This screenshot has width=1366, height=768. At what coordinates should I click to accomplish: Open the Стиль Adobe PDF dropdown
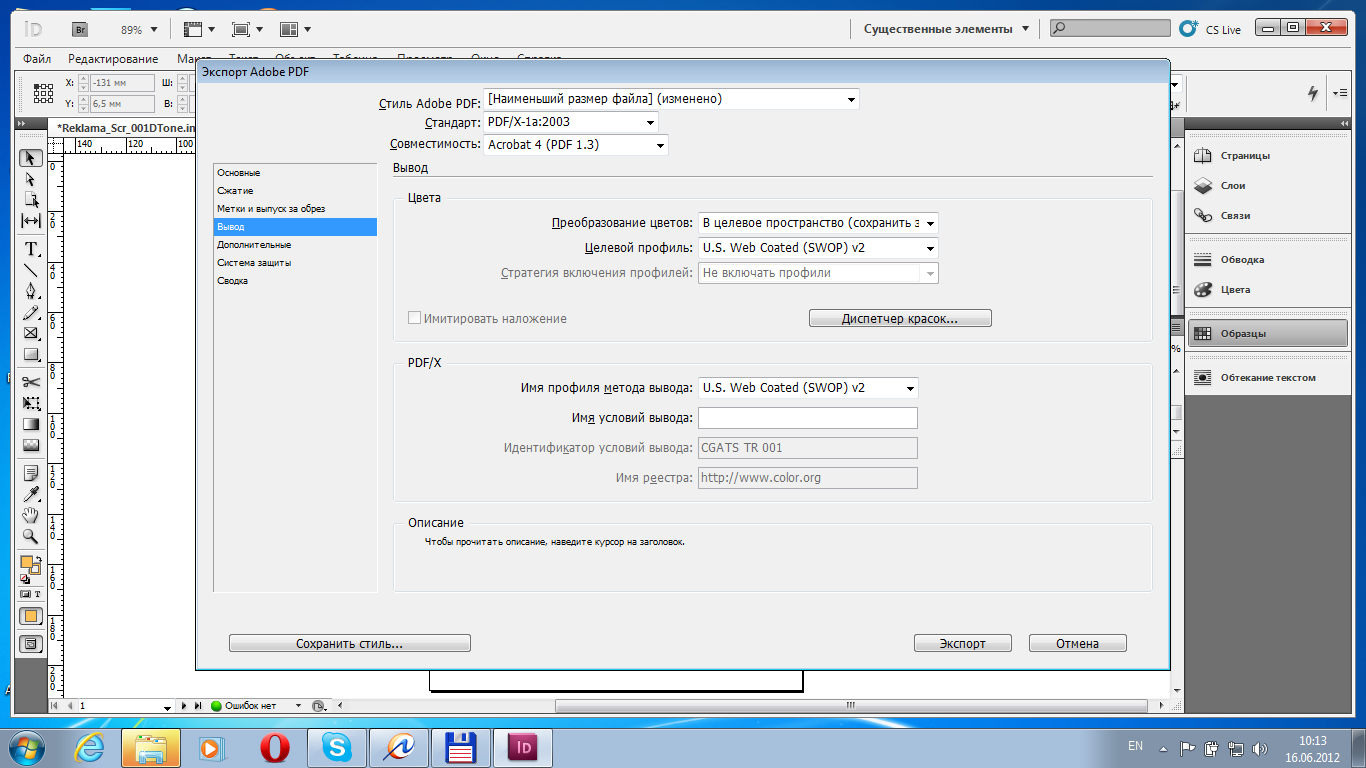[671, 99]
